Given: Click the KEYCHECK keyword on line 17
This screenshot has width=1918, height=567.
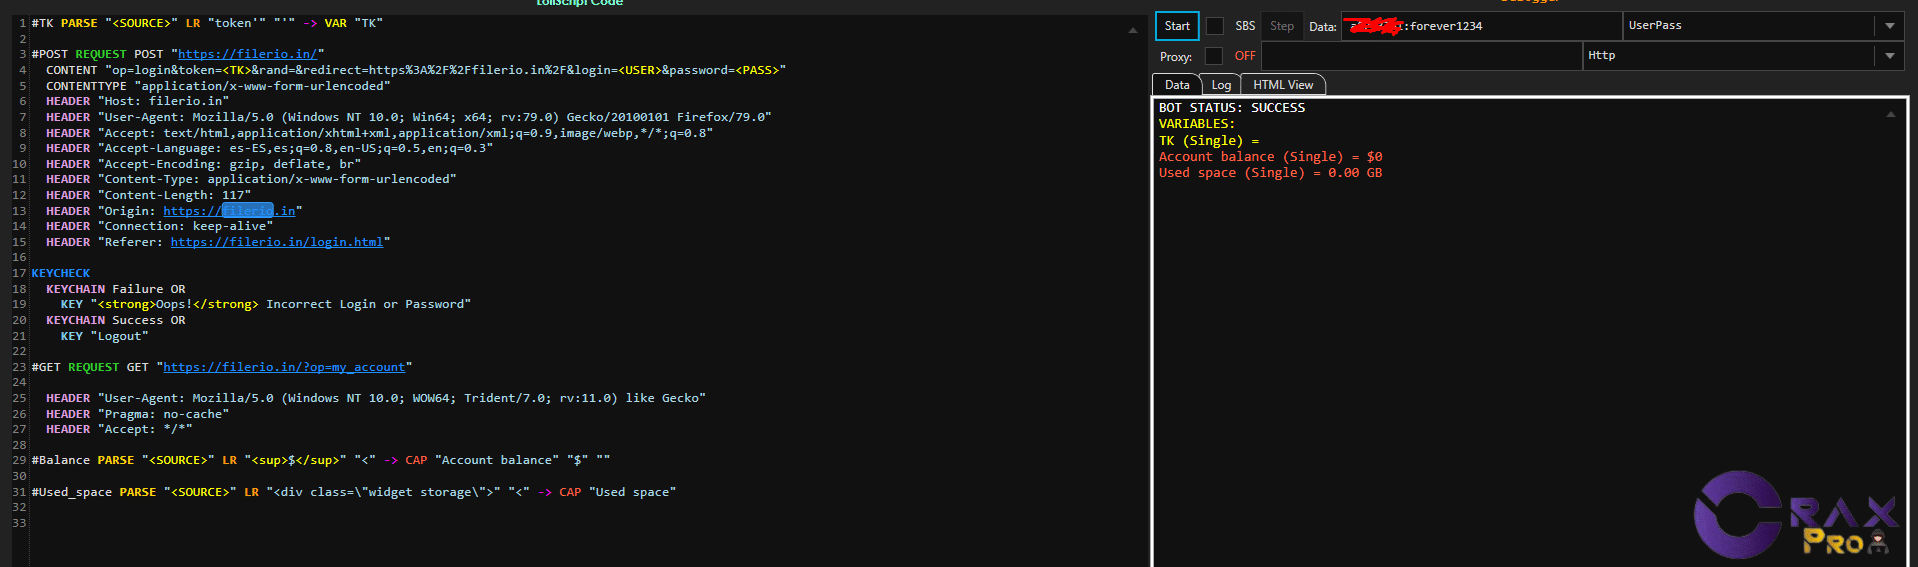Looking at the screenshot, I should tap(60, 273).
